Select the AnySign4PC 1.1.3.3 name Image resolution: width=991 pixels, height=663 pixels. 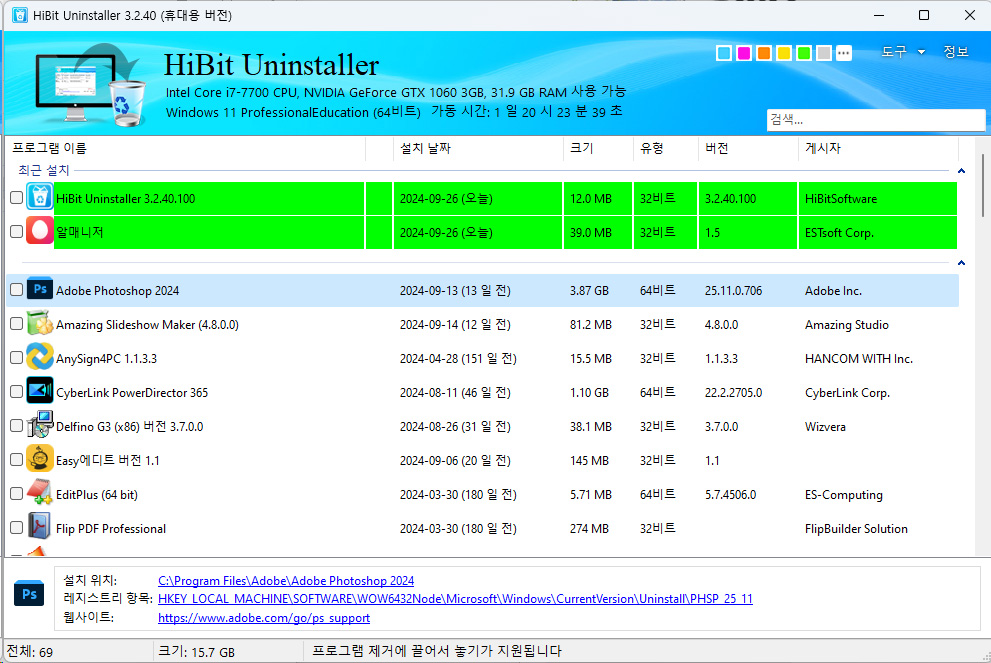pyautogui.click(x=106, y=359)
